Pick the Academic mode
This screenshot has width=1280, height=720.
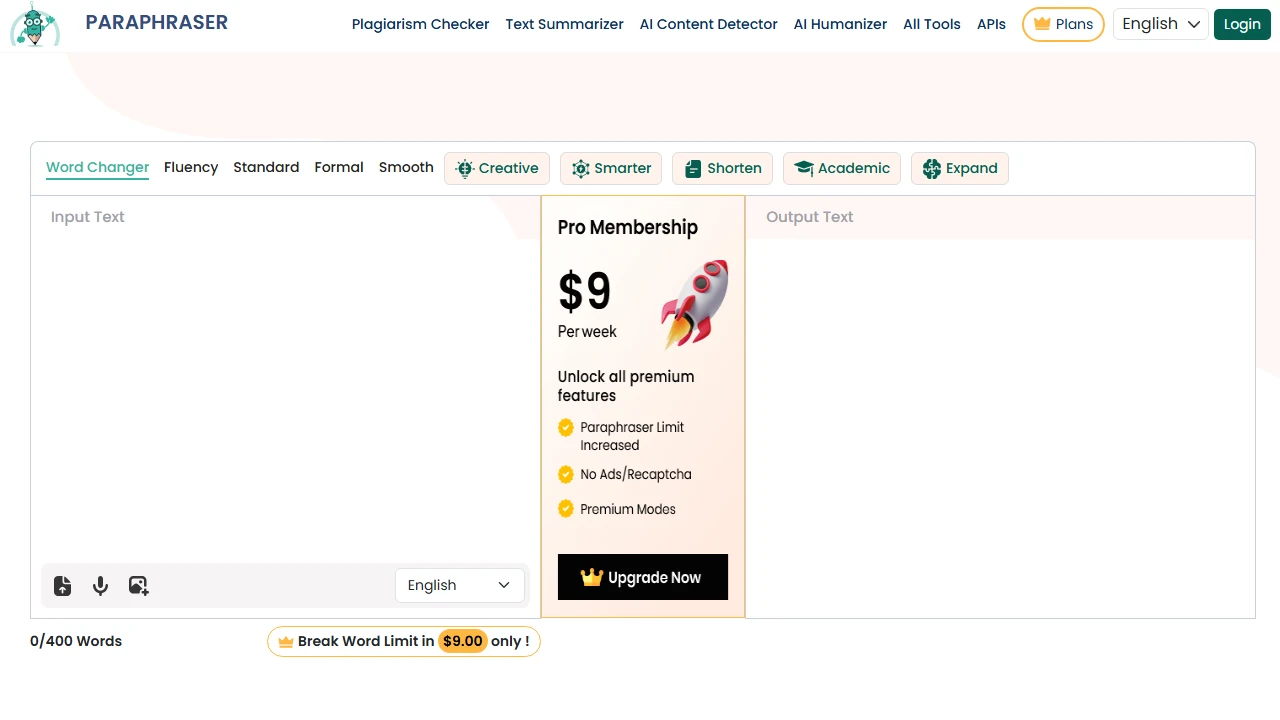tap(842, 168)
